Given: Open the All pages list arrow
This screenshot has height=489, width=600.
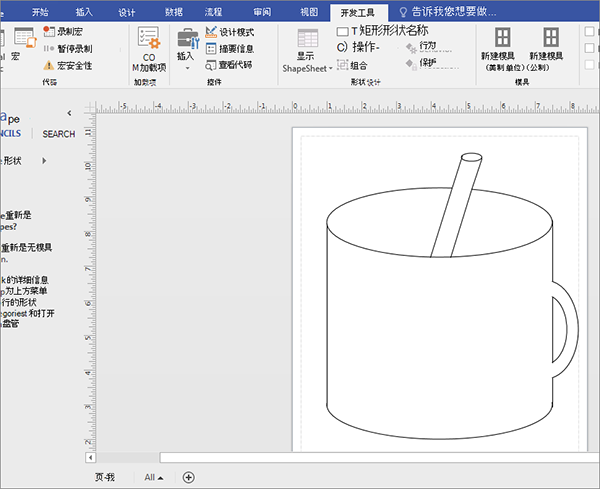Looking at the screenshot, I should (161, 478).
